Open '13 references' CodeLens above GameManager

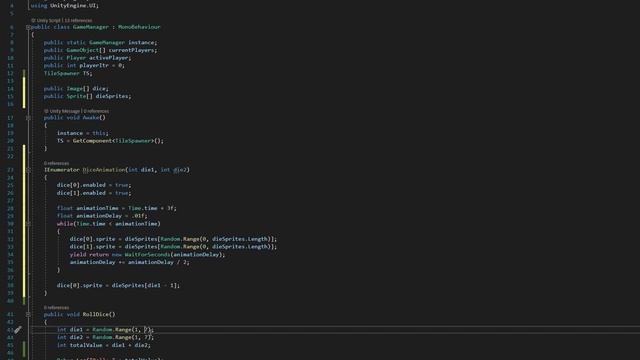coord(78,20)
